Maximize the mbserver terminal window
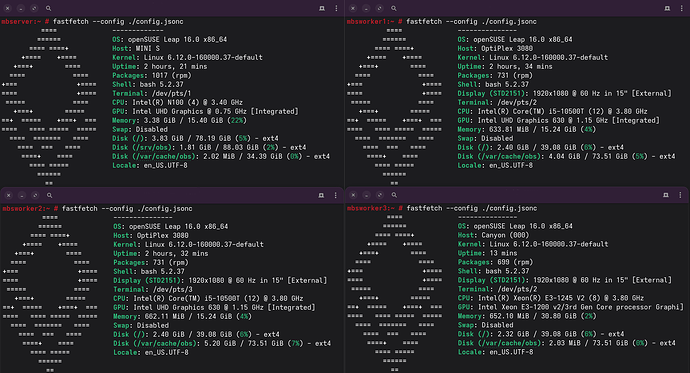 click(34, 8)
